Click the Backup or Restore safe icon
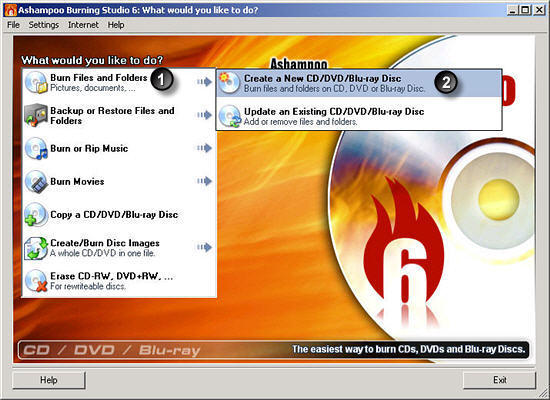 [36, 115]
